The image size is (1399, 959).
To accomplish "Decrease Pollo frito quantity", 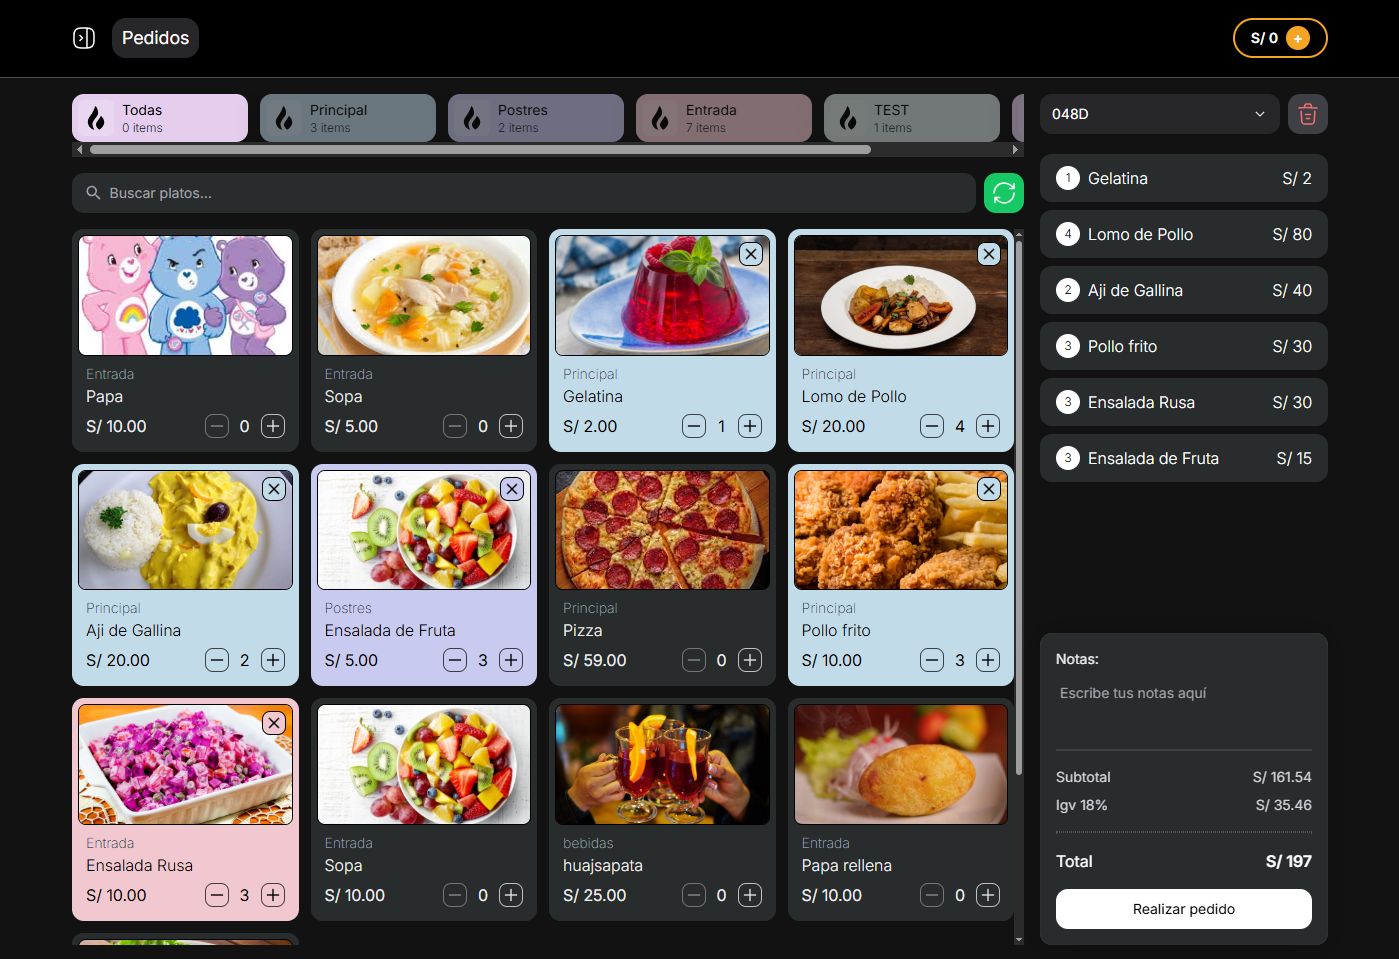I will (x=932, y=660).
